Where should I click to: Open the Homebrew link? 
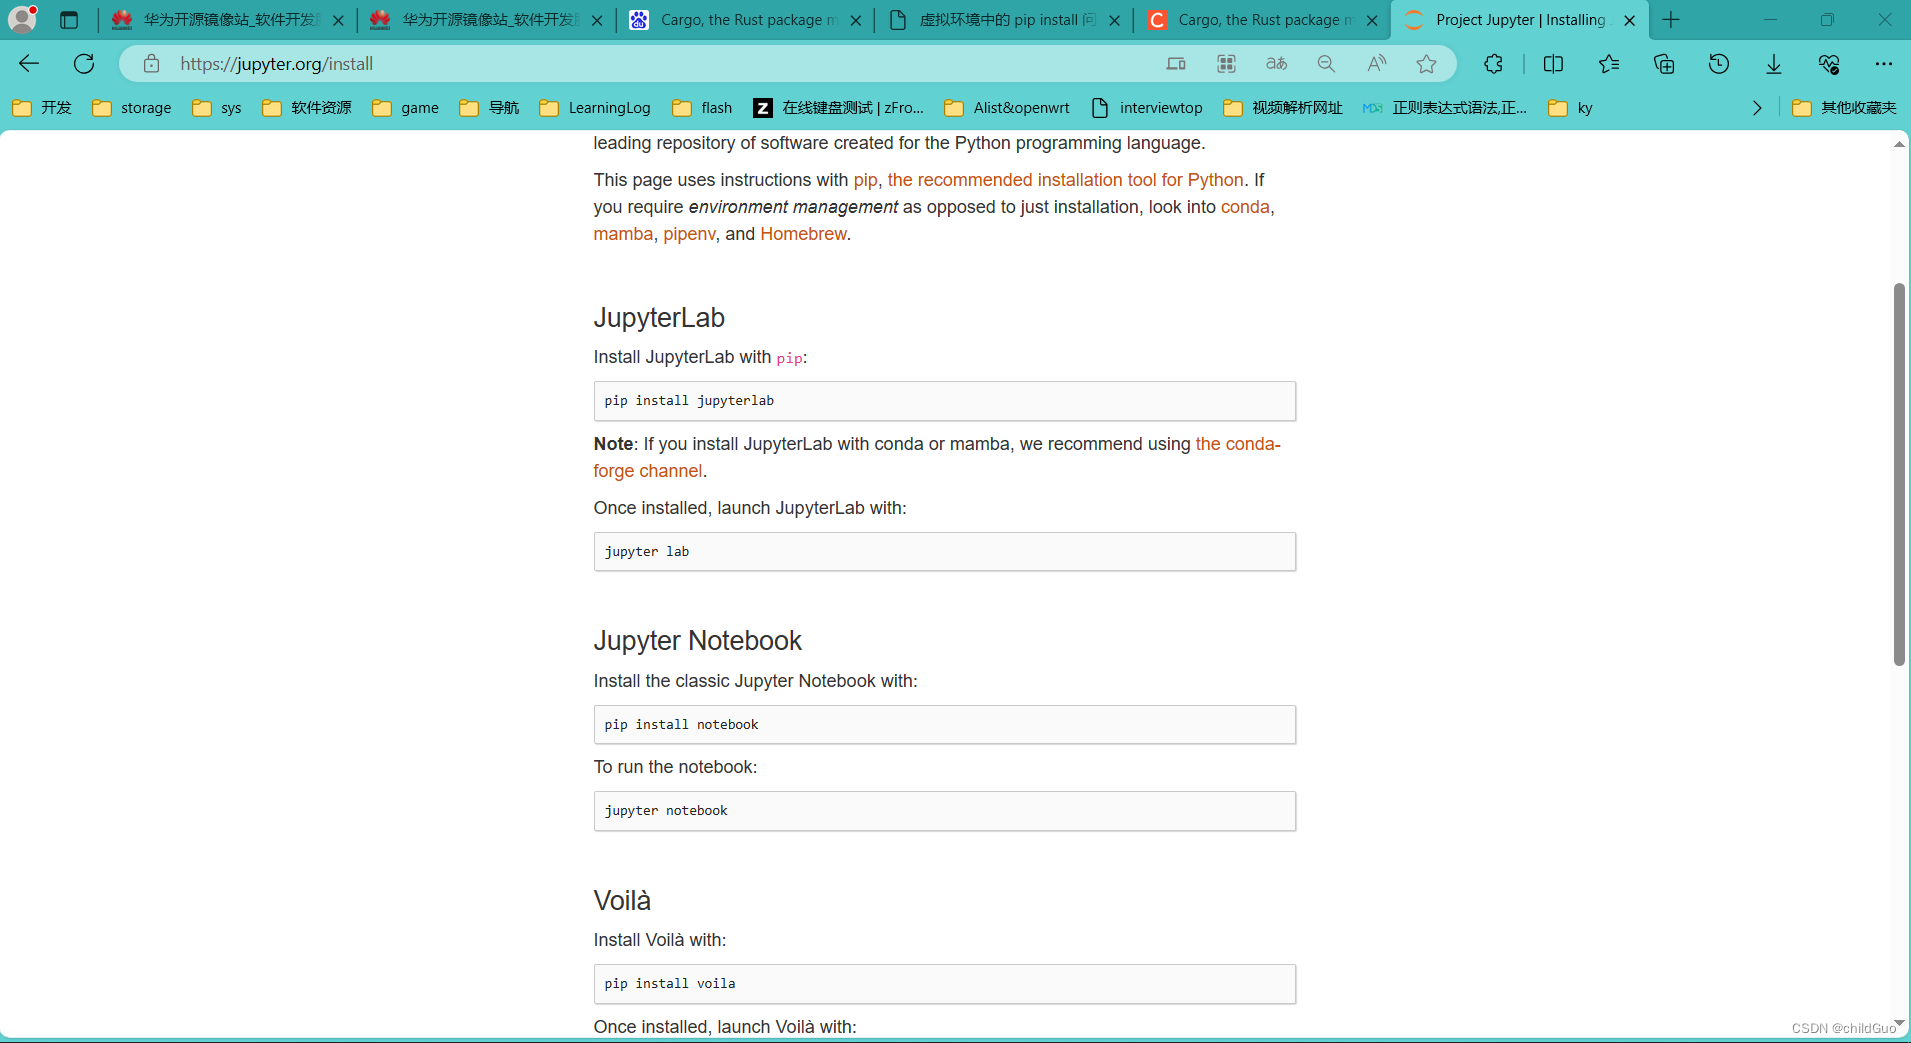(803, 233)
